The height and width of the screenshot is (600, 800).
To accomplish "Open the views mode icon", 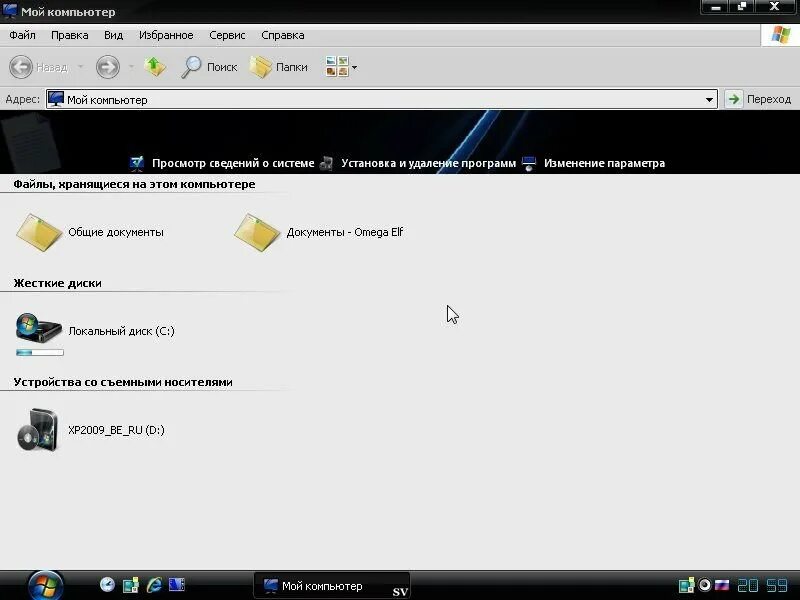I will click(337, 67).
